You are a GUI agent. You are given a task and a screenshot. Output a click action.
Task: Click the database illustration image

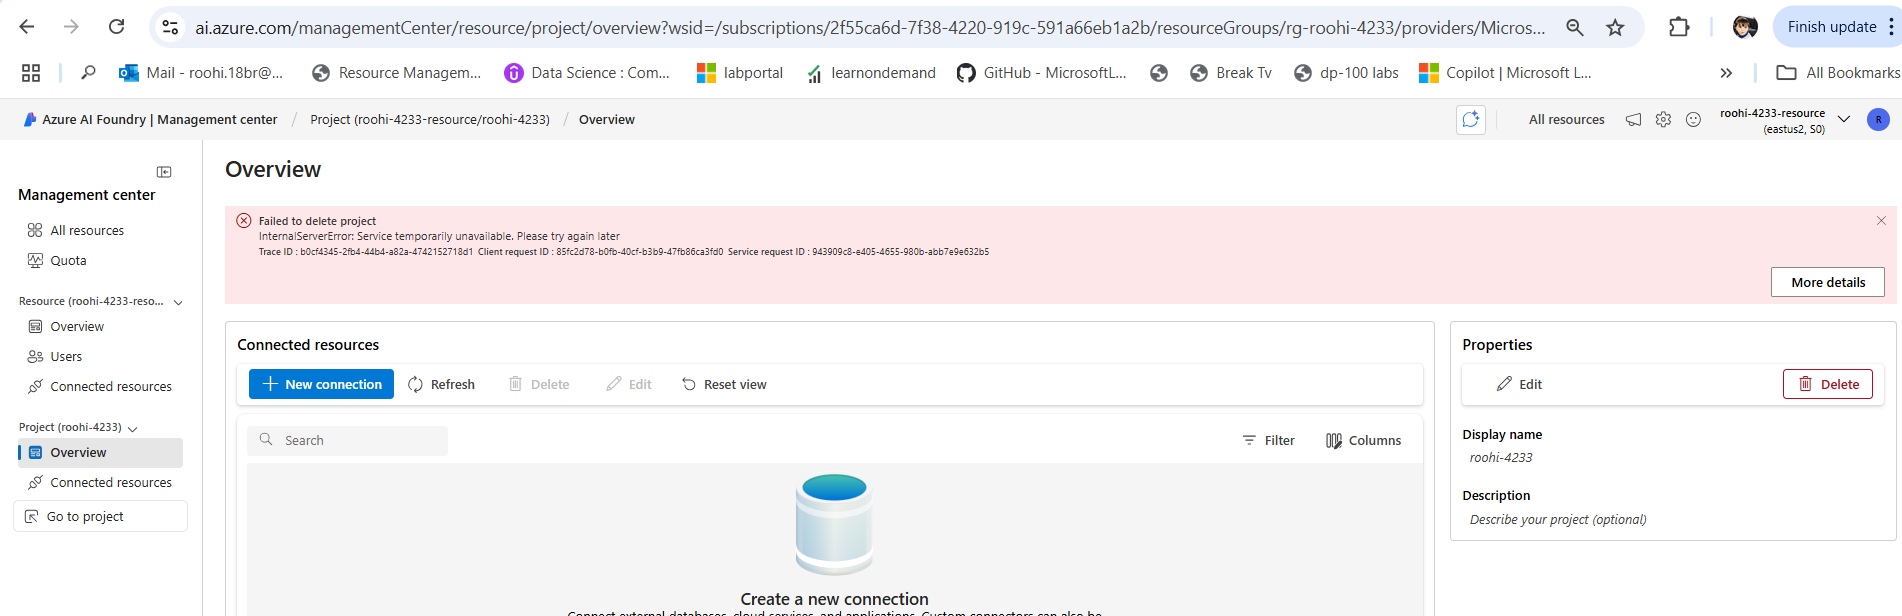(x=834, y=524)
